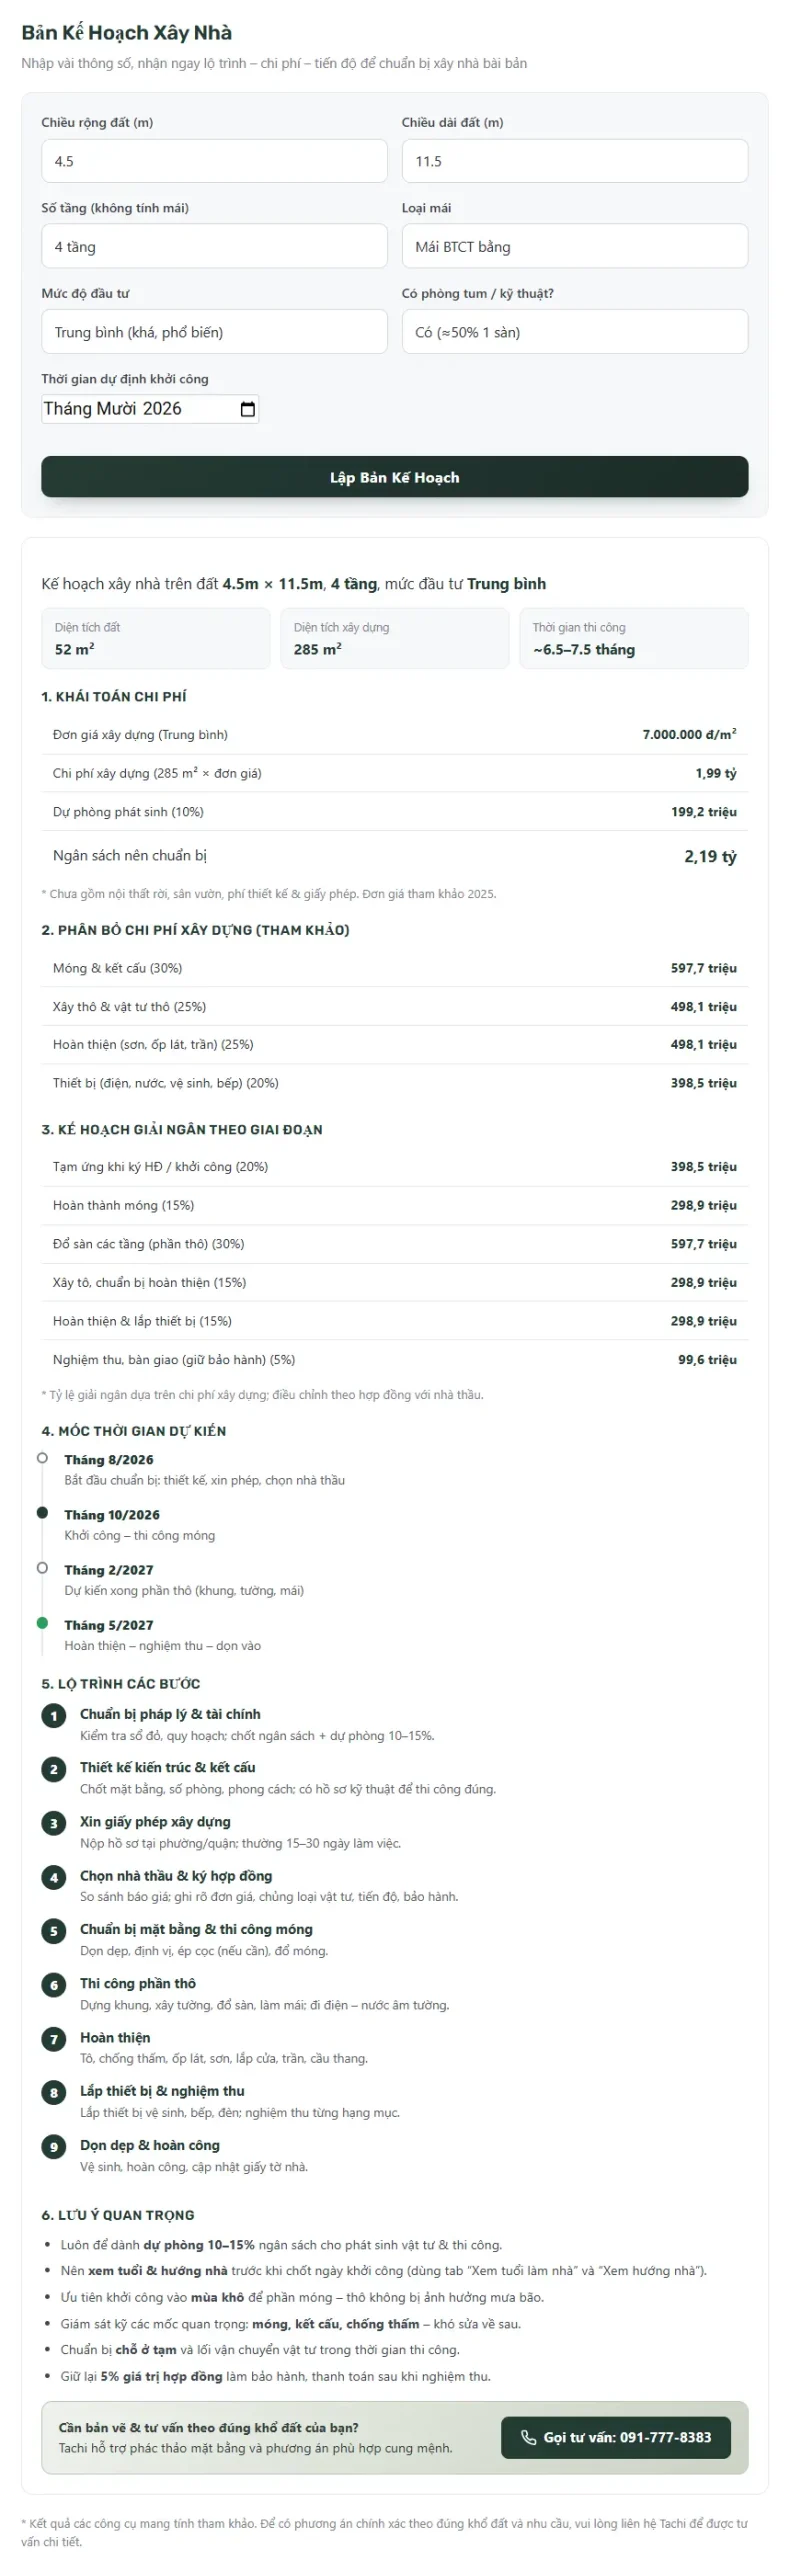790x2560 pixels.
Task: Click step 9 circle Dọn dẹp & hoàn công
Action: click(54, 2146)
